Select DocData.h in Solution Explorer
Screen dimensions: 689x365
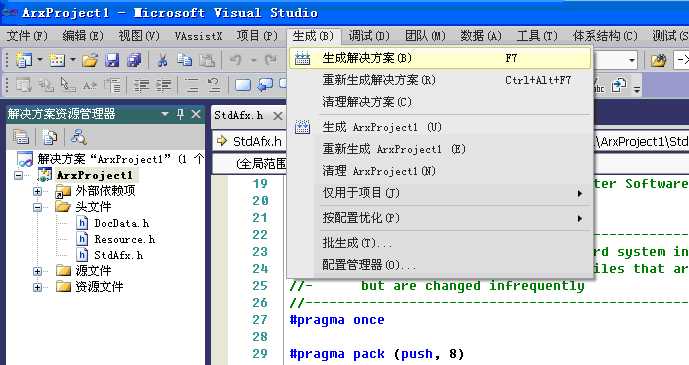click(x=121, y=223)
